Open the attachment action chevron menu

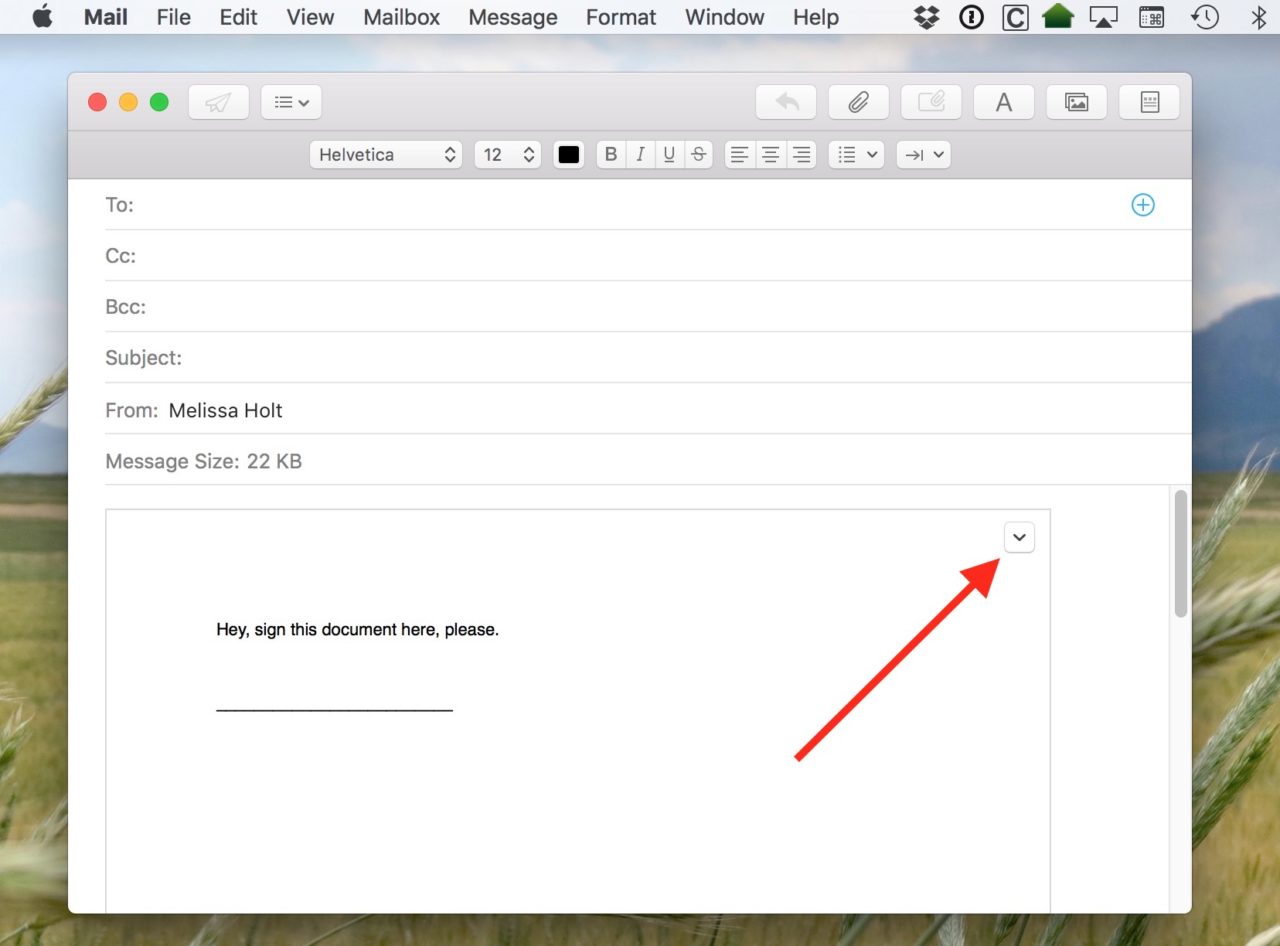pos(1018,537)
